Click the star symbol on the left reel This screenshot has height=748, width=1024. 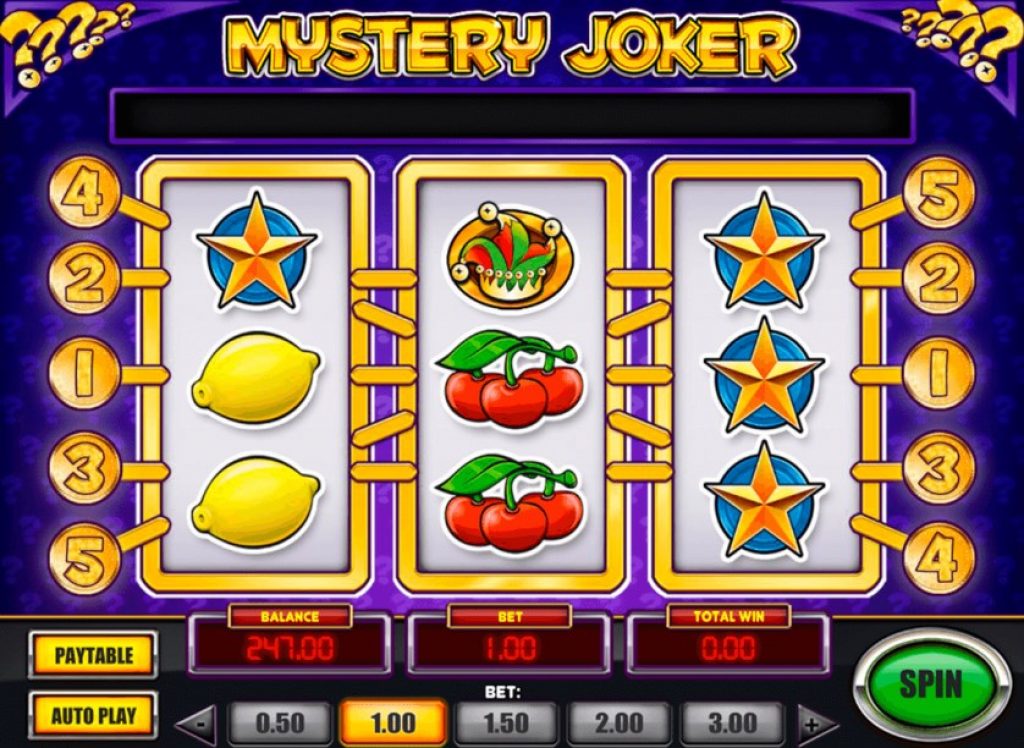coord(257,250)
